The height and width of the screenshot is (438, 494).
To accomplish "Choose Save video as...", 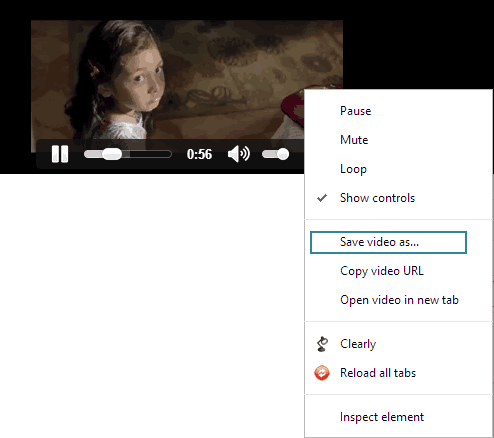I will 388,242.
